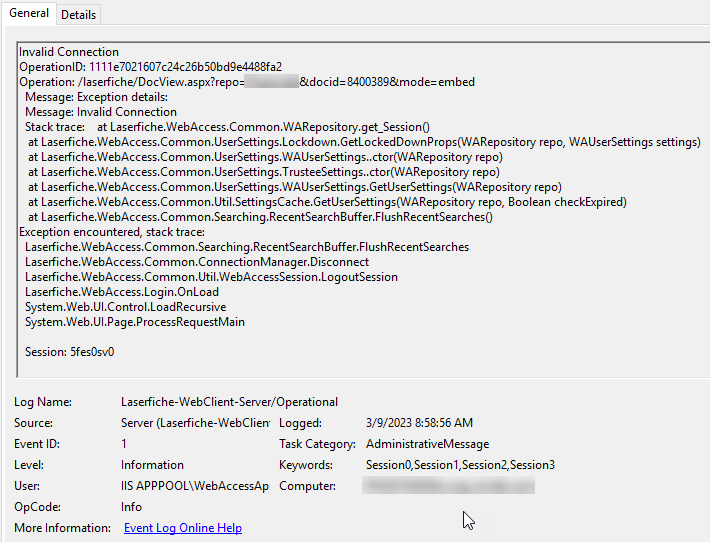The height and width of the screenshot is (542, 710).
Task: Click the Log Name value Laserfiche-WebClient-Server/Operational
Action: [x=229, y=402]
